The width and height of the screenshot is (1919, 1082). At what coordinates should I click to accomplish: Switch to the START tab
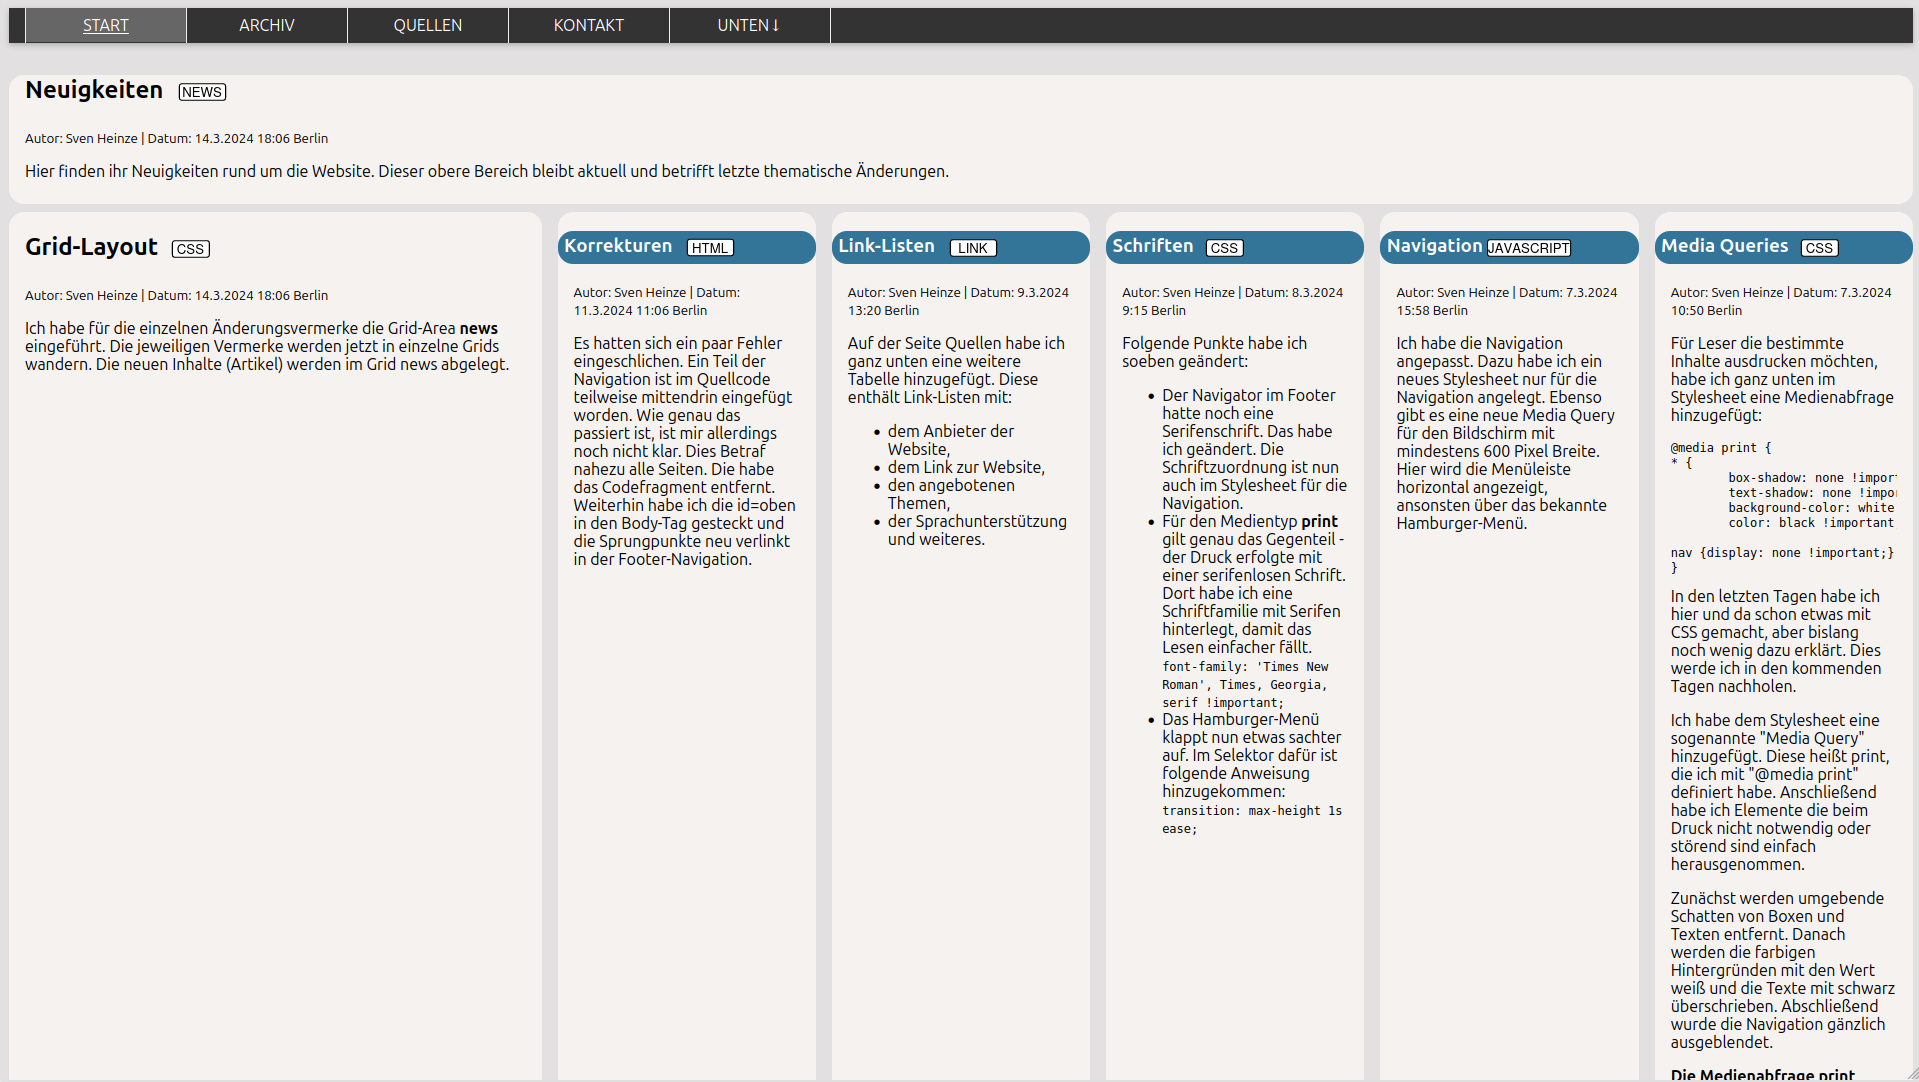(105, 25)
